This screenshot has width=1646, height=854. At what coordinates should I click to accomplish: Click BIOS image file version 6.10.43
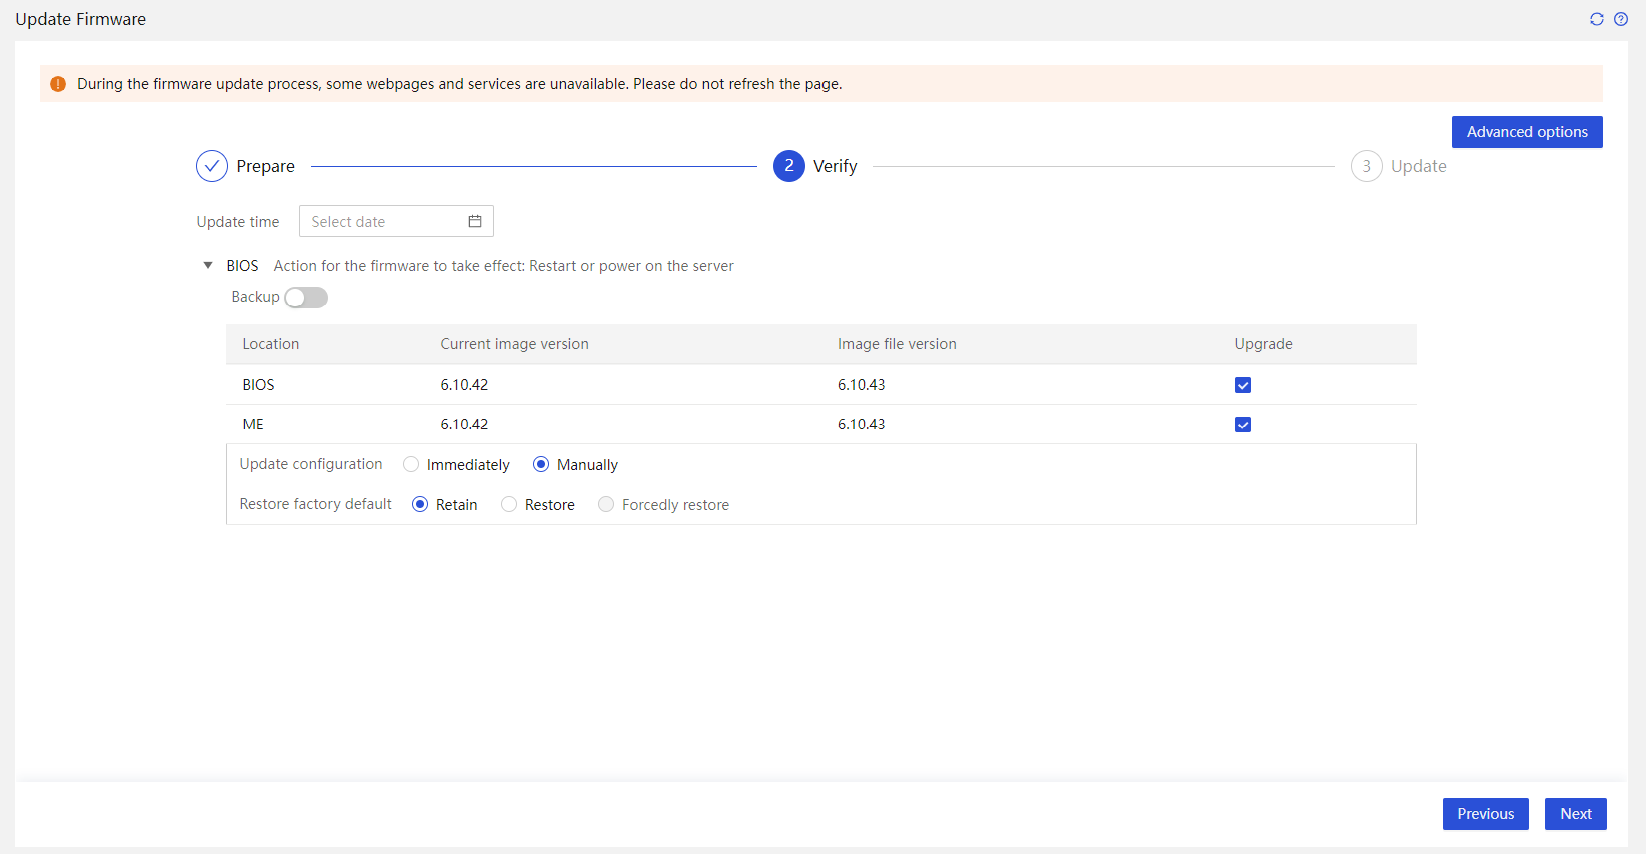[861, 385]
